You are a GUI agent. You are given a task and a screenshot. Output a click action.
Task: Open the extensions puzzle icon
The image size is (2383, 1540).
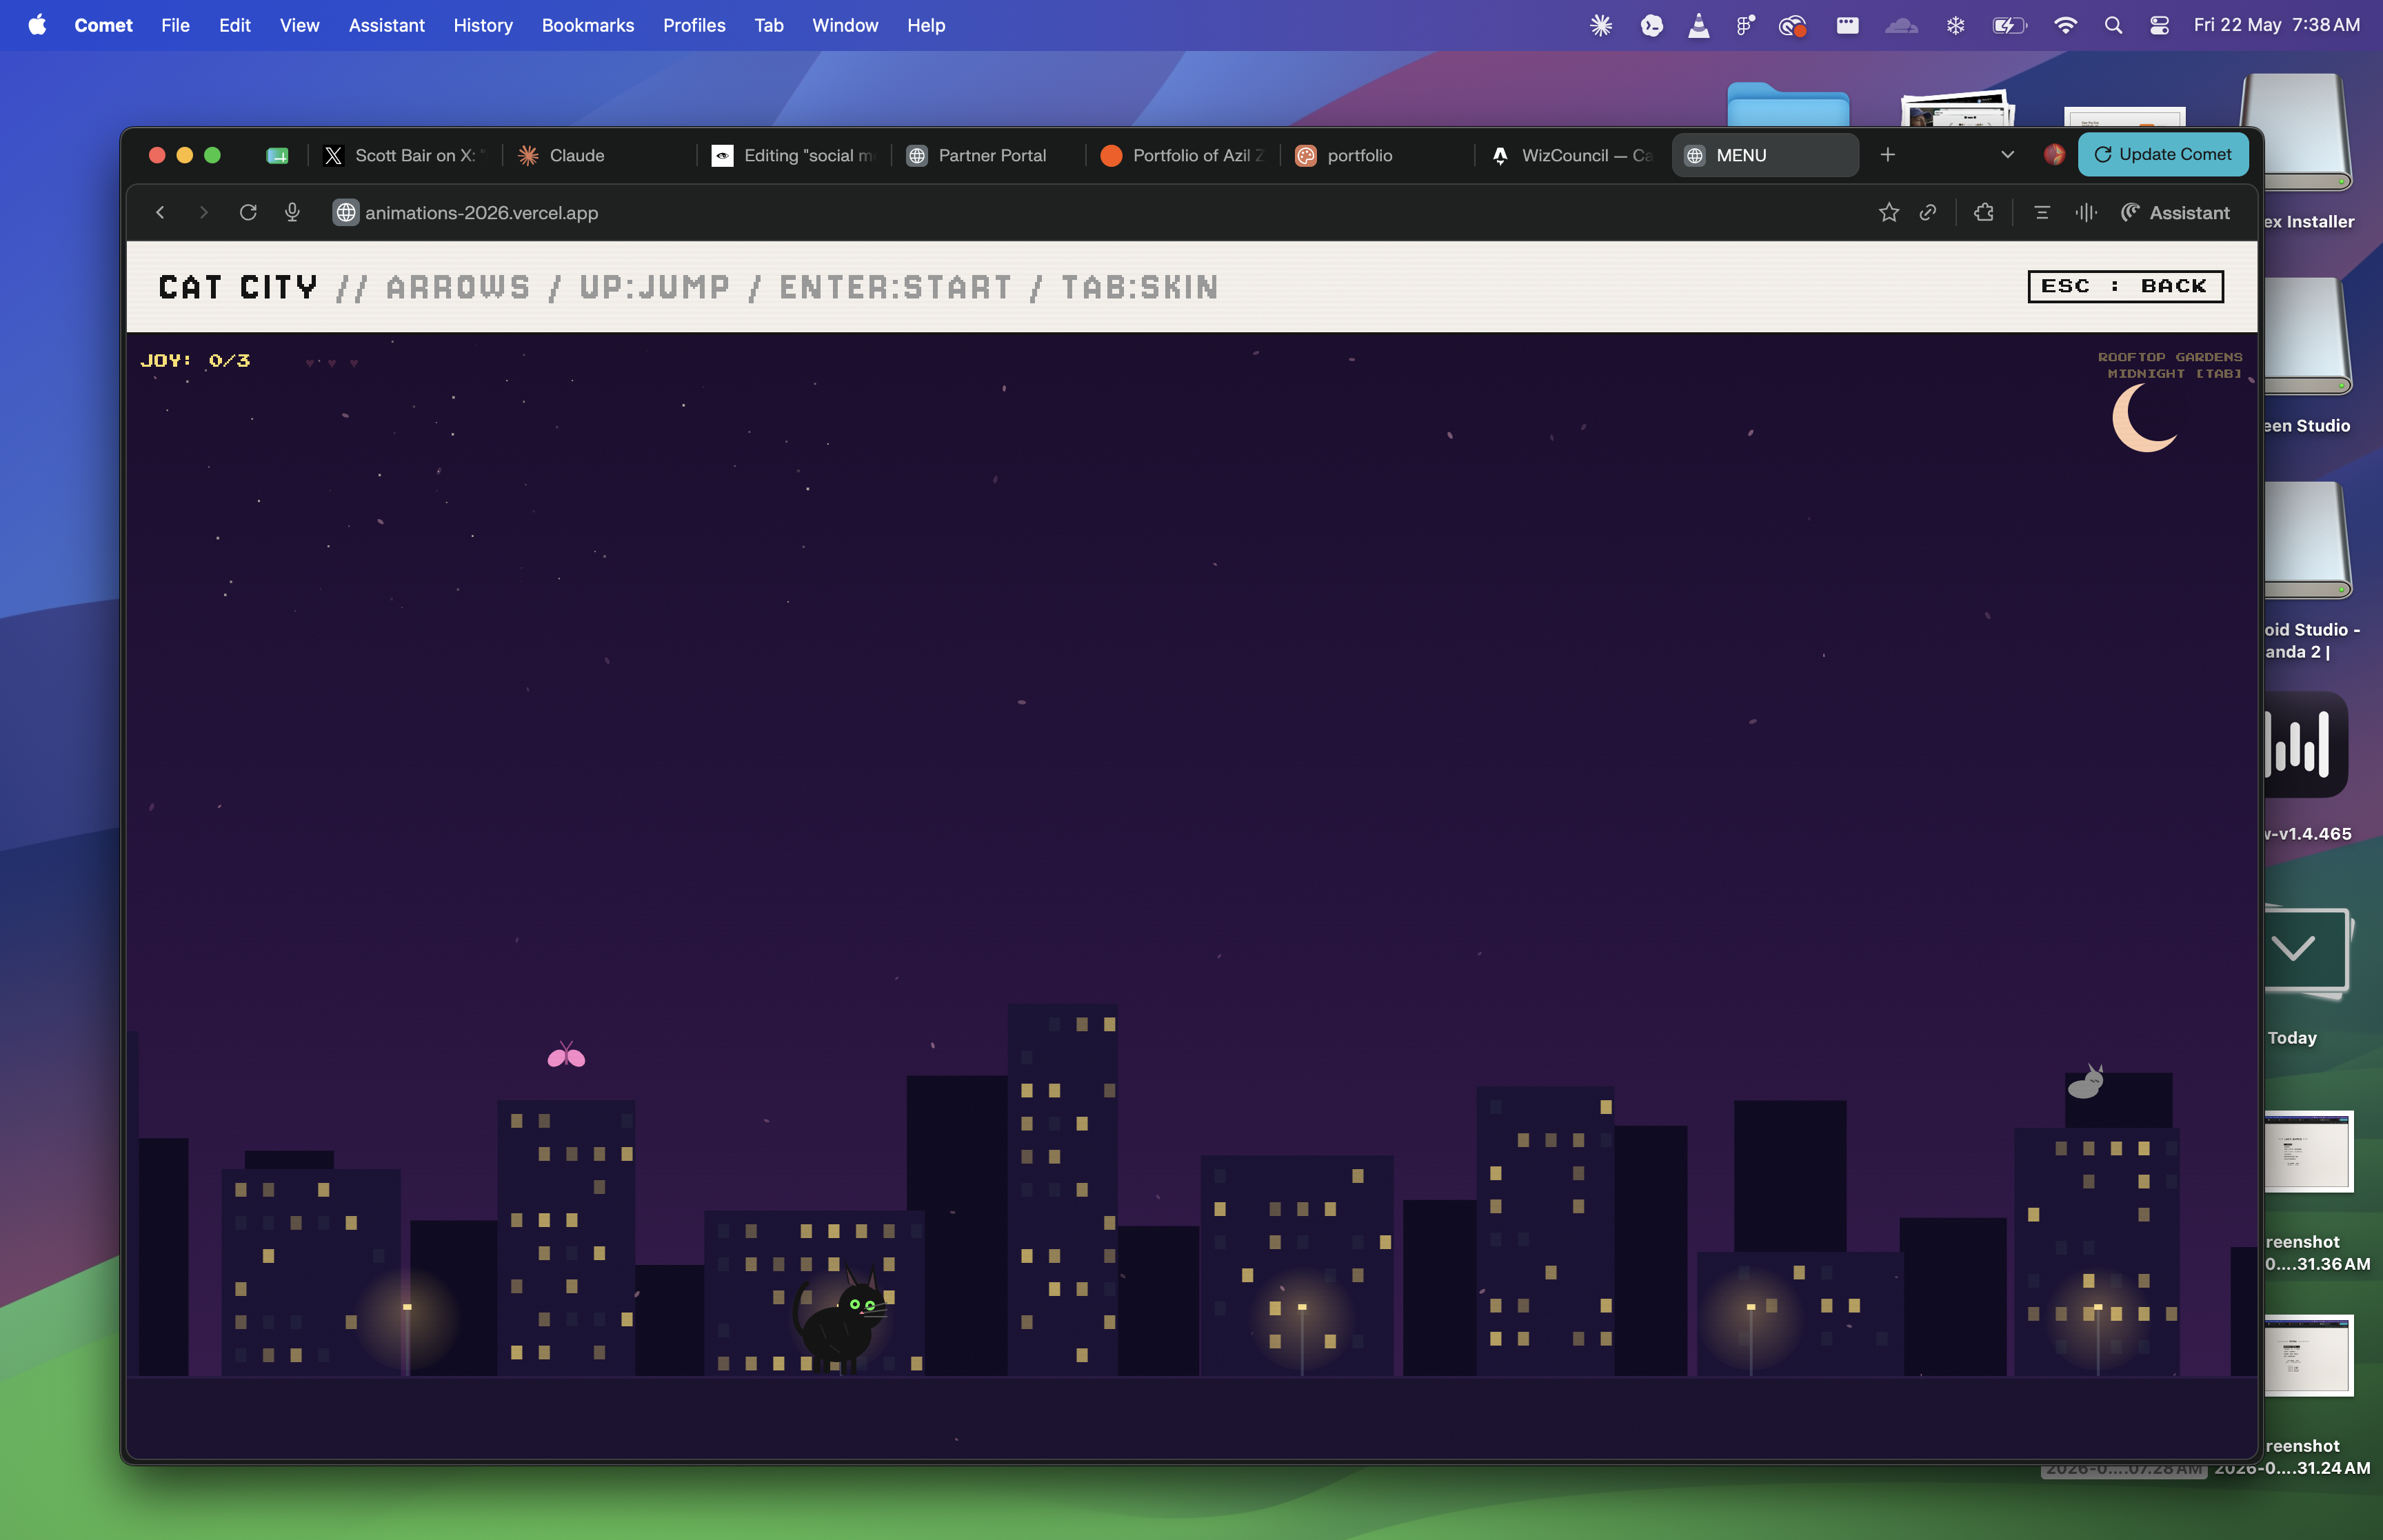1984,212
